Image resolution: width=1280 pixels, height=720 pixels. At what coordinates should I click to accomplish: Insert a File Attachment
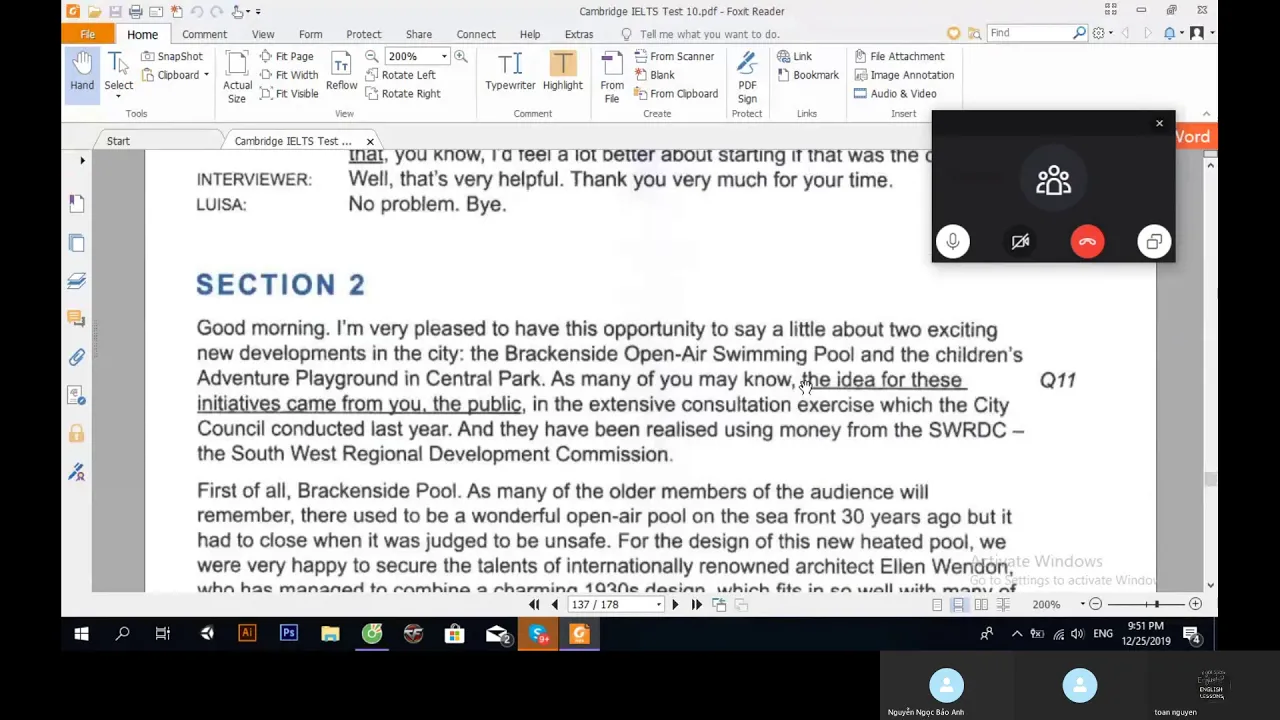pyautogui.click(x=900, y=56)
